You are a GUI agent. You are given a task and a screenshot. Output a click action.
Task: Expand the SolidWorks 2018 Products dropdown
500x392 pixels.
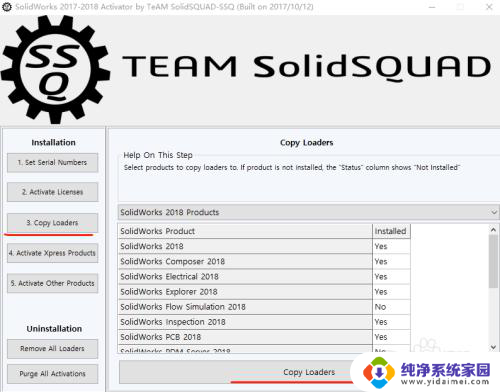click(x=308, y=212)
